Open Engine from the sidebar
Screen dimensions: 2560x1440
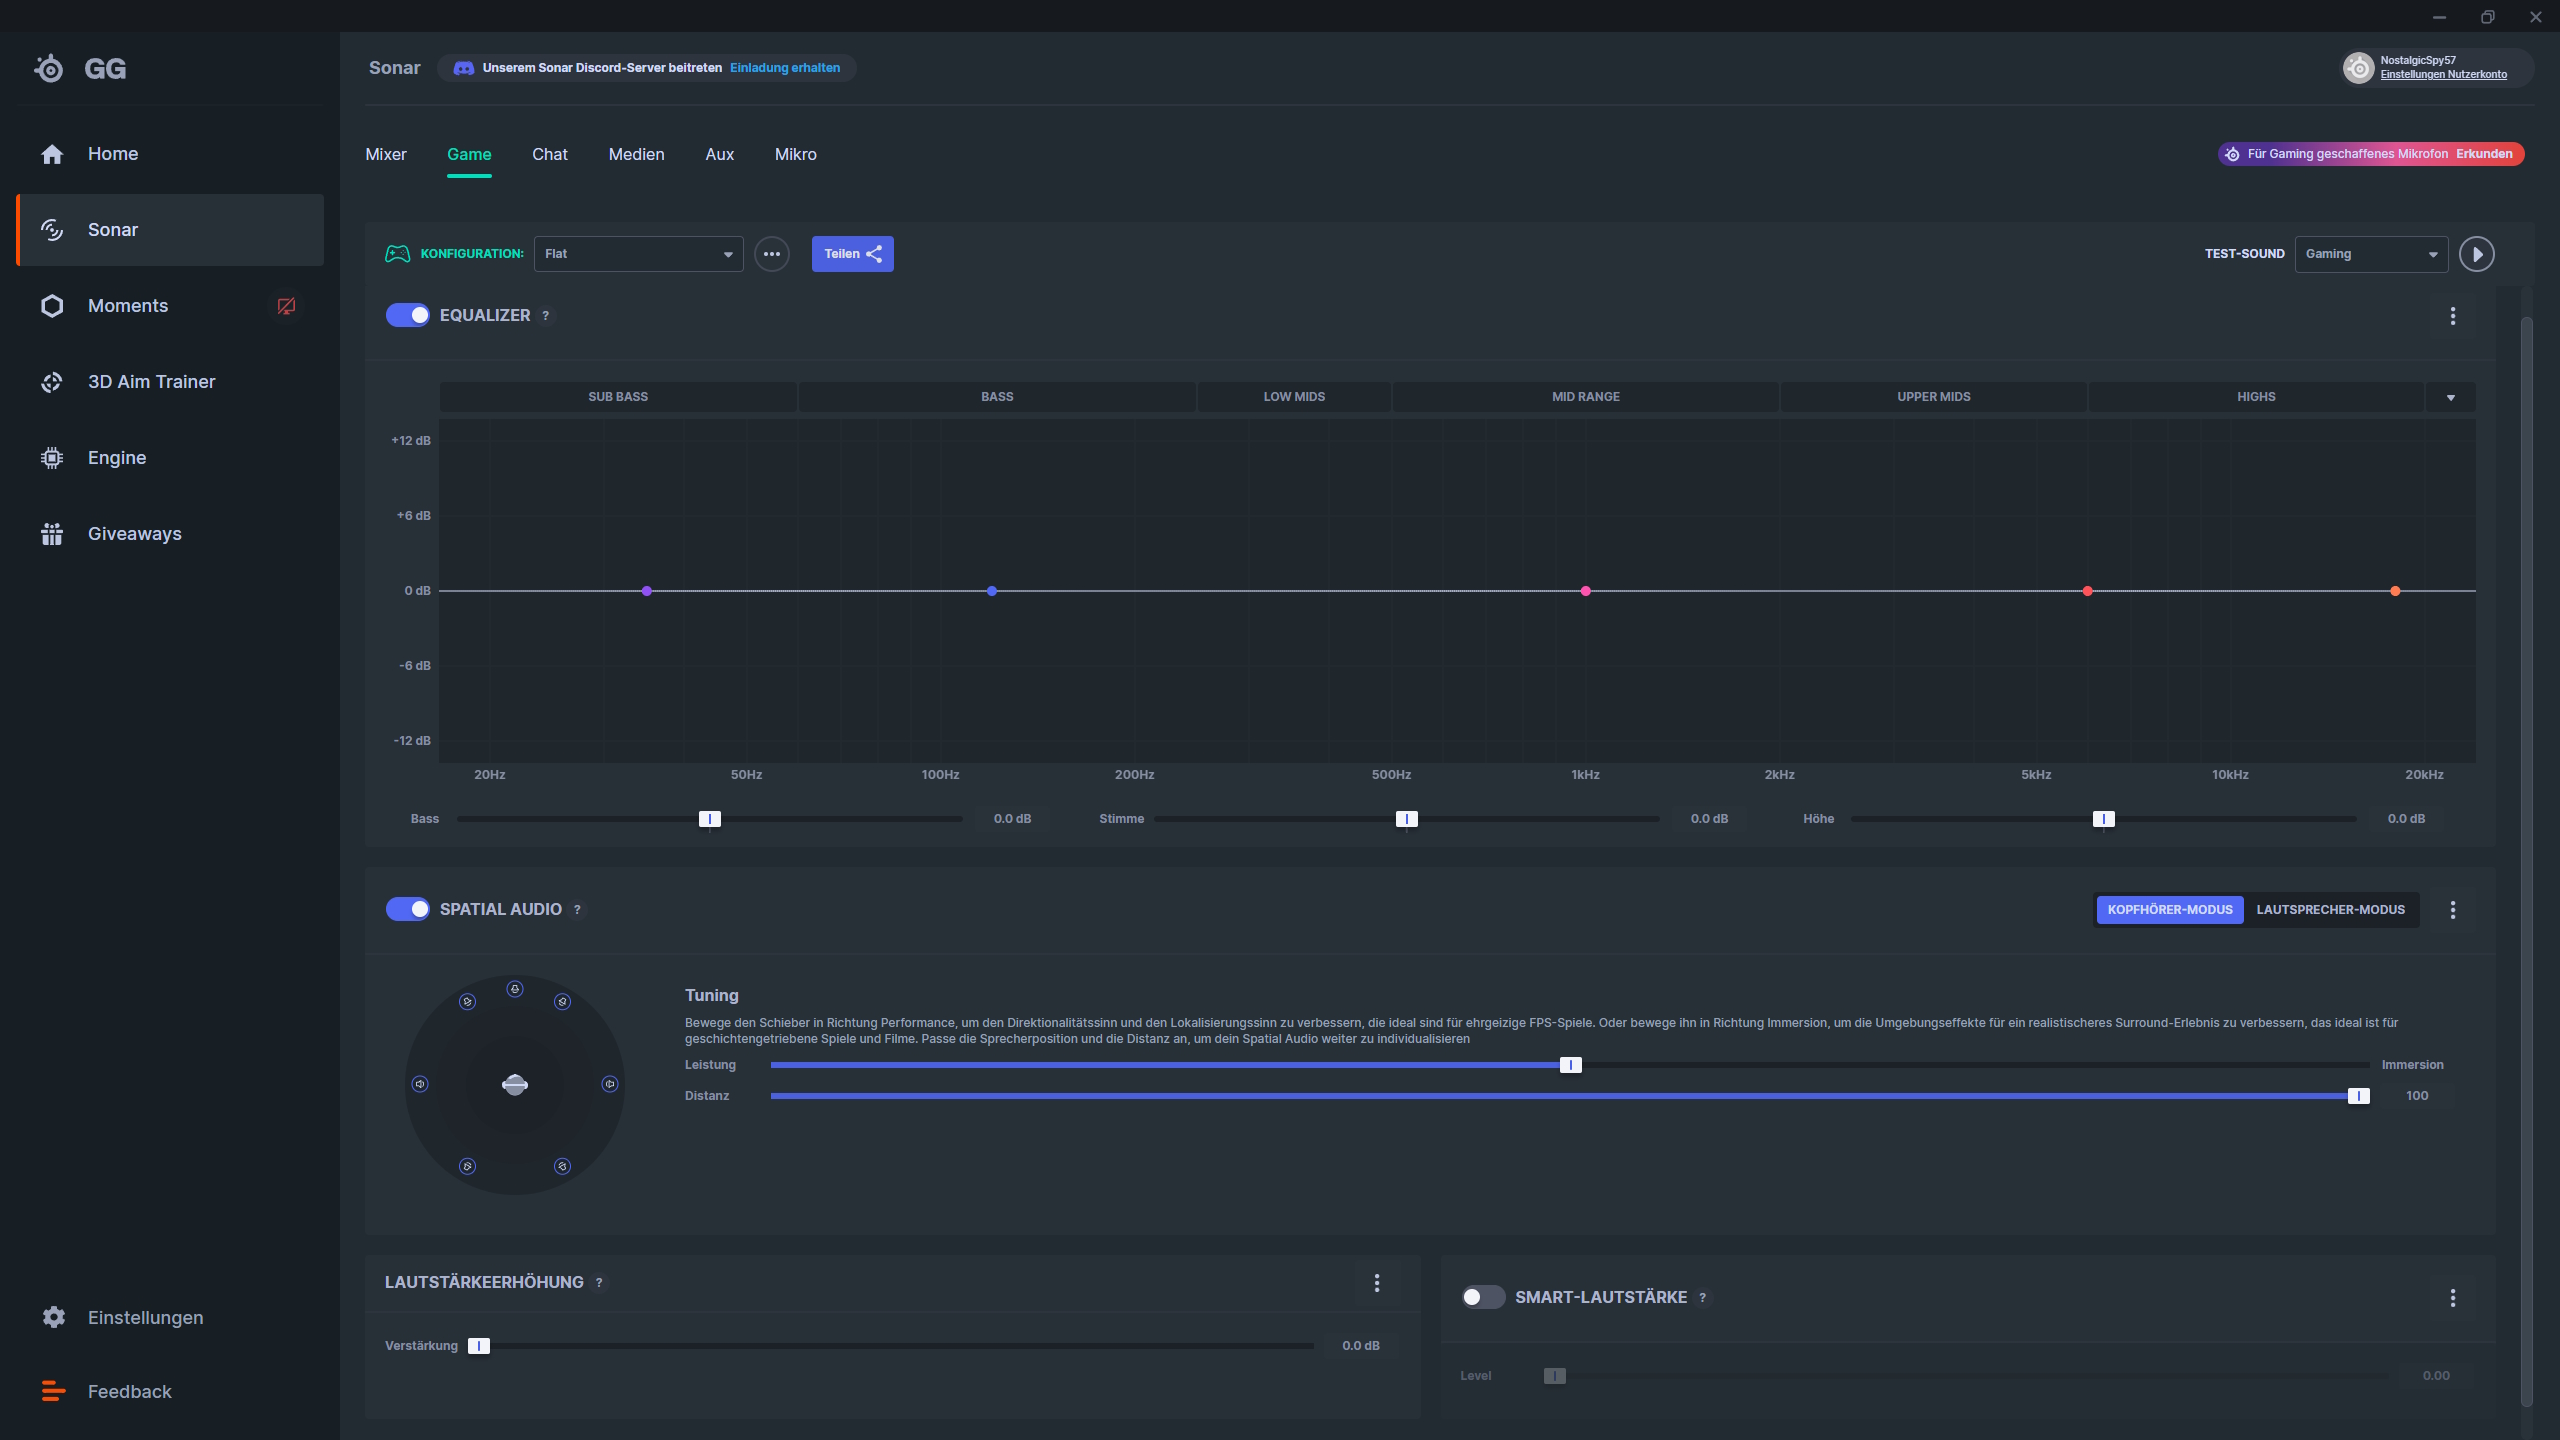pos(117,458)
